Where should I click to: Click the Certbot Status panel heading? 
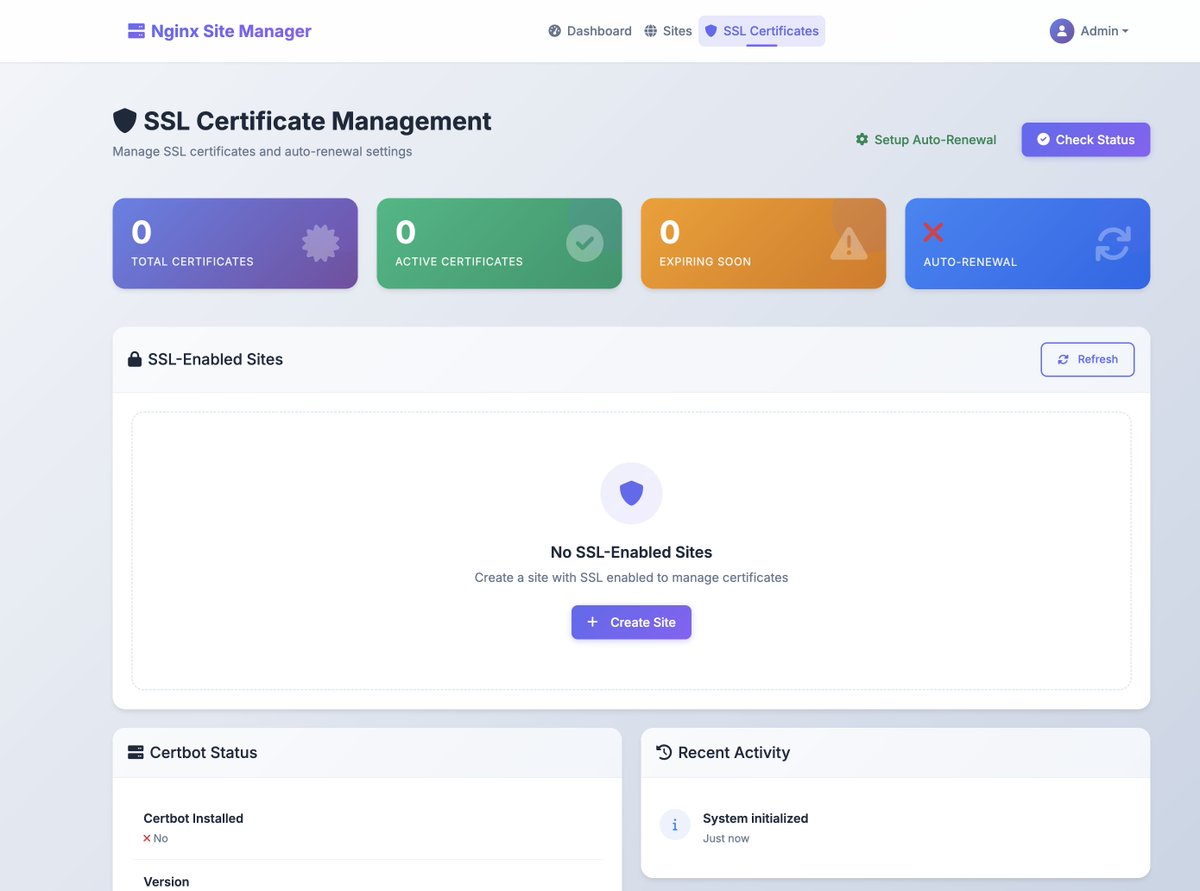203,752
